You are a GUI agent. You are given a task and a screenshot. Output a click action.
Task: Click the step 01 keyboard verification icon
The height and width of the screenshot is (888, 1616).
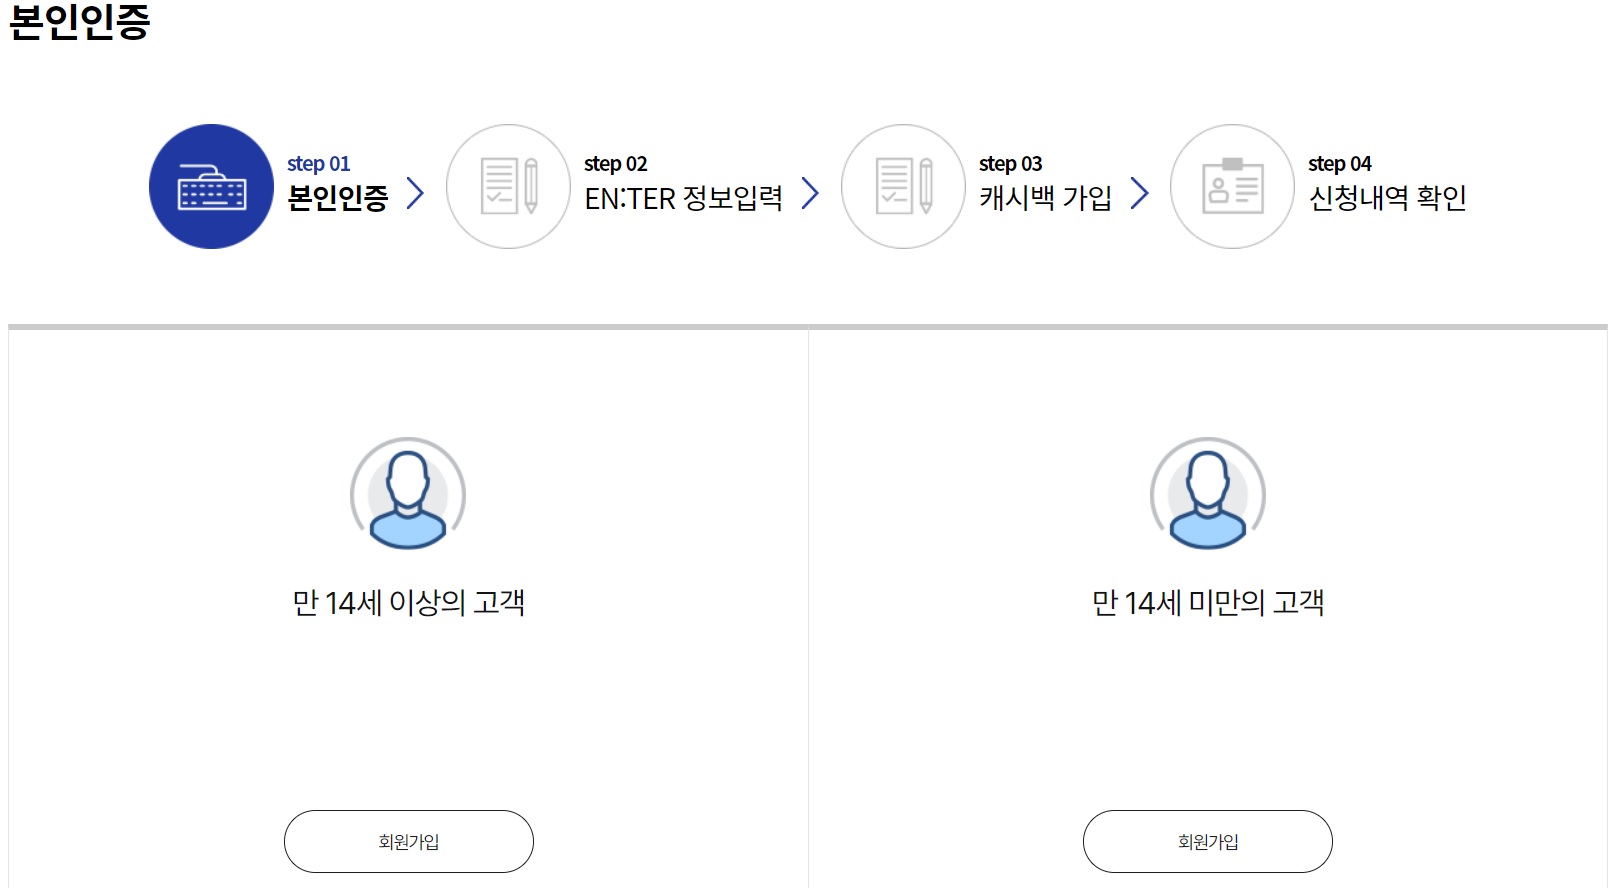[x=209, y=186]
